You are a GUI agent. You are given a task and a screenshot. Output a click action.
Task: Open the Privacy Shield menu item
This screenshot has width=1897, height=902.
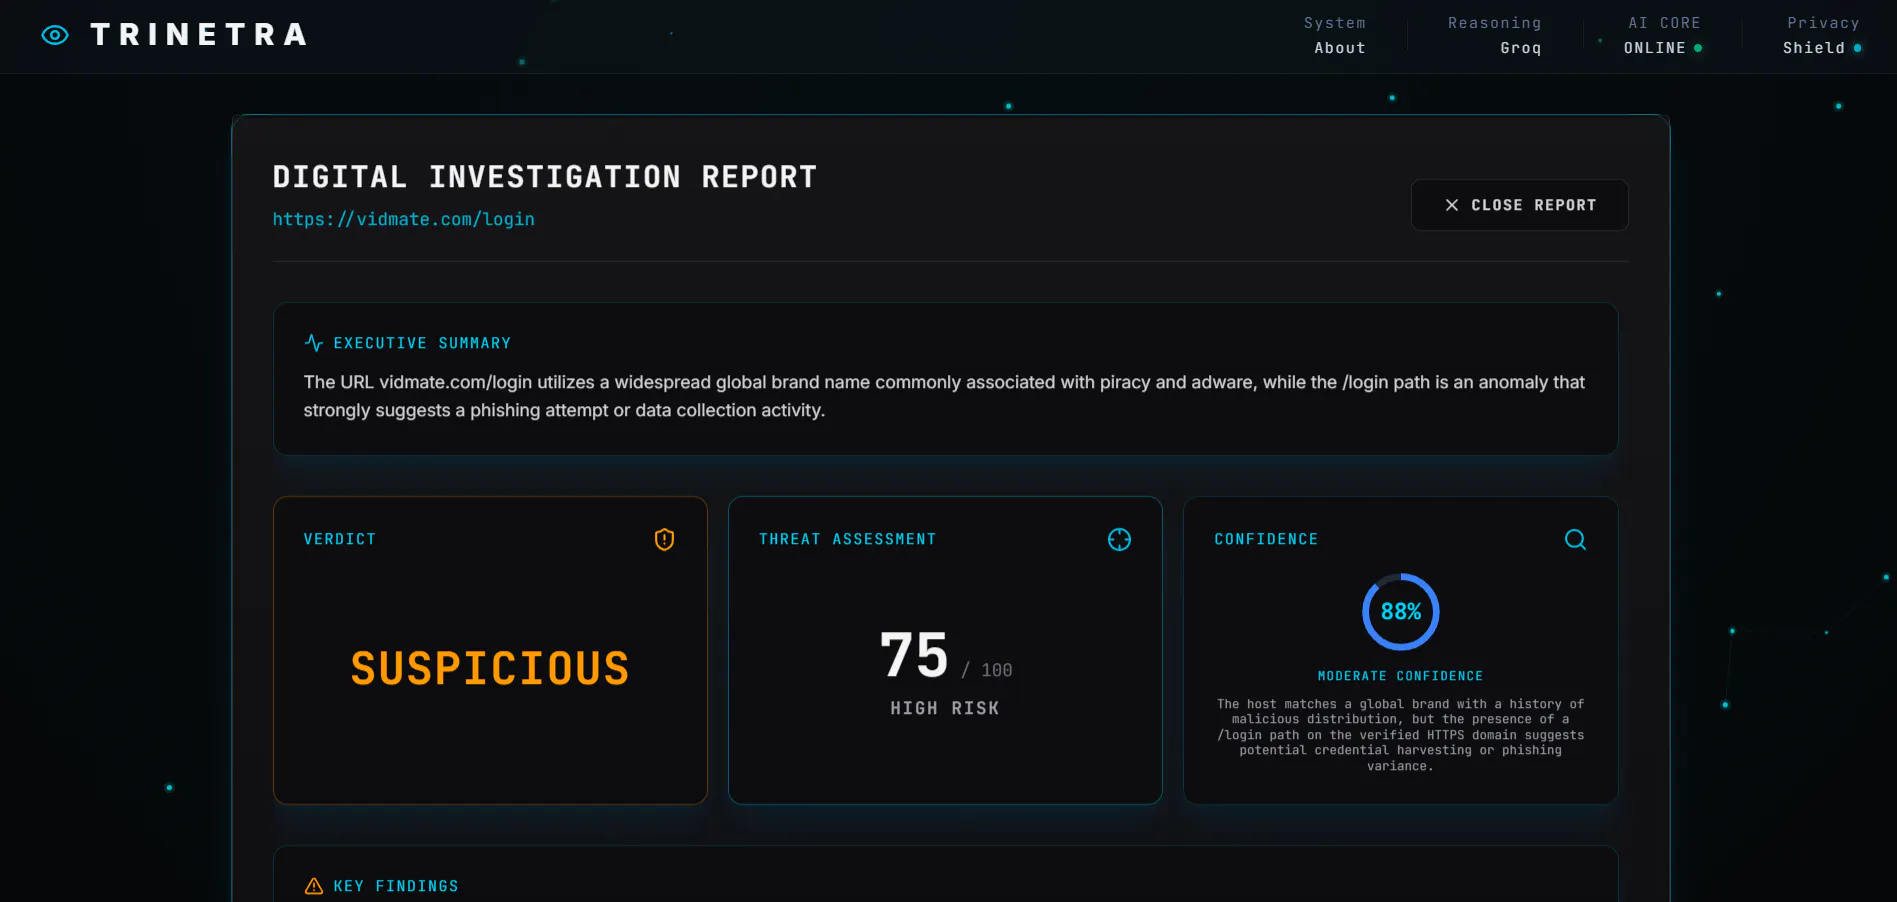(1822, 35)
